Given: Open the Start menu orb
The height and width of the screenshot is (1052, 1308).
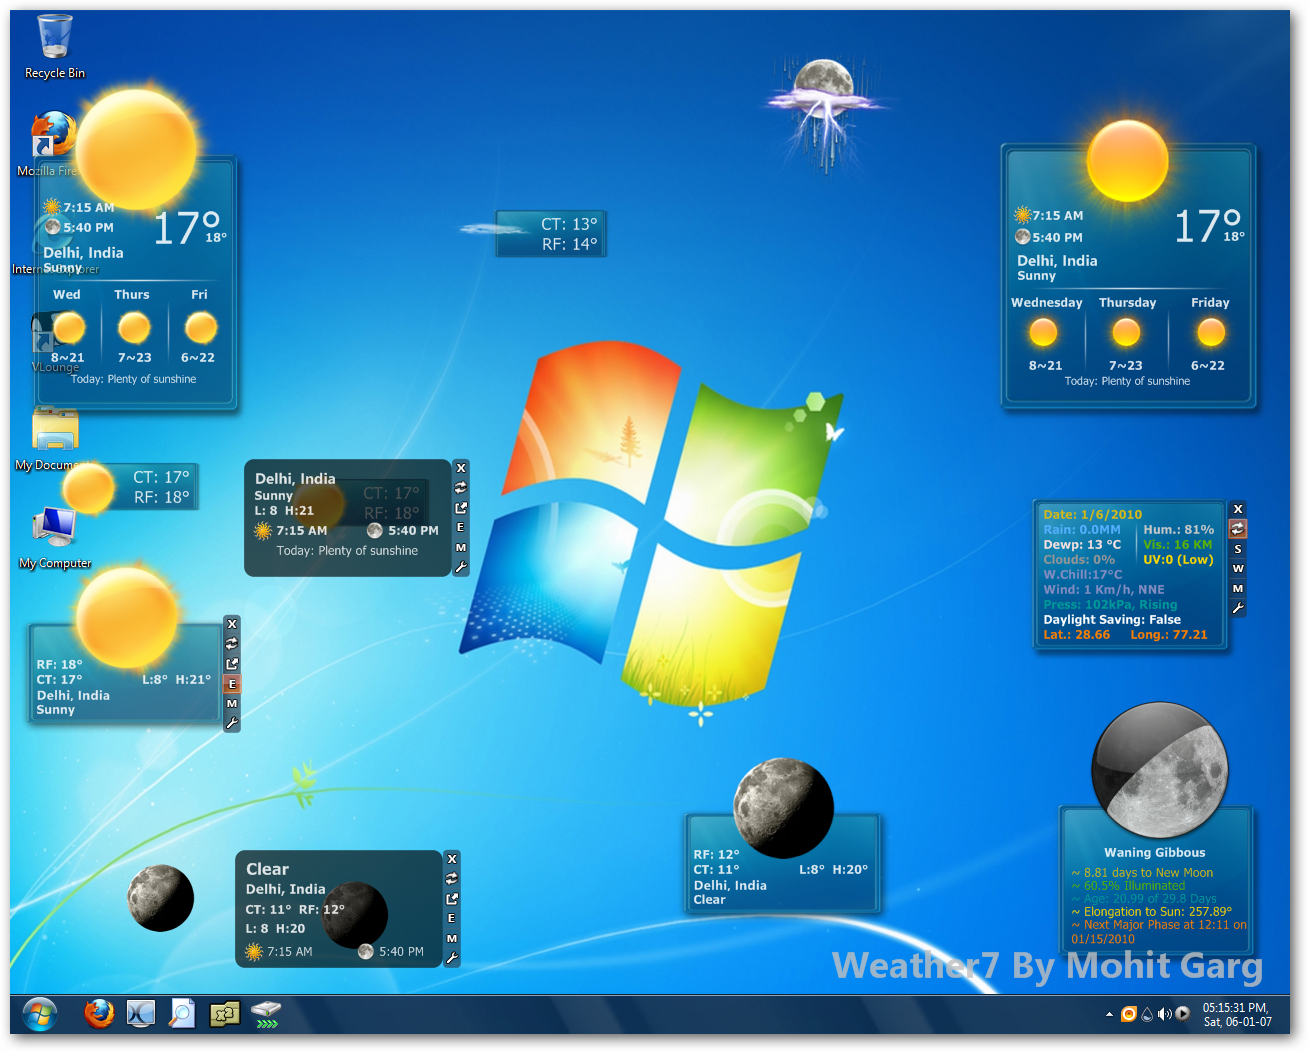Looking at the screenshot, I should 40,1014.
